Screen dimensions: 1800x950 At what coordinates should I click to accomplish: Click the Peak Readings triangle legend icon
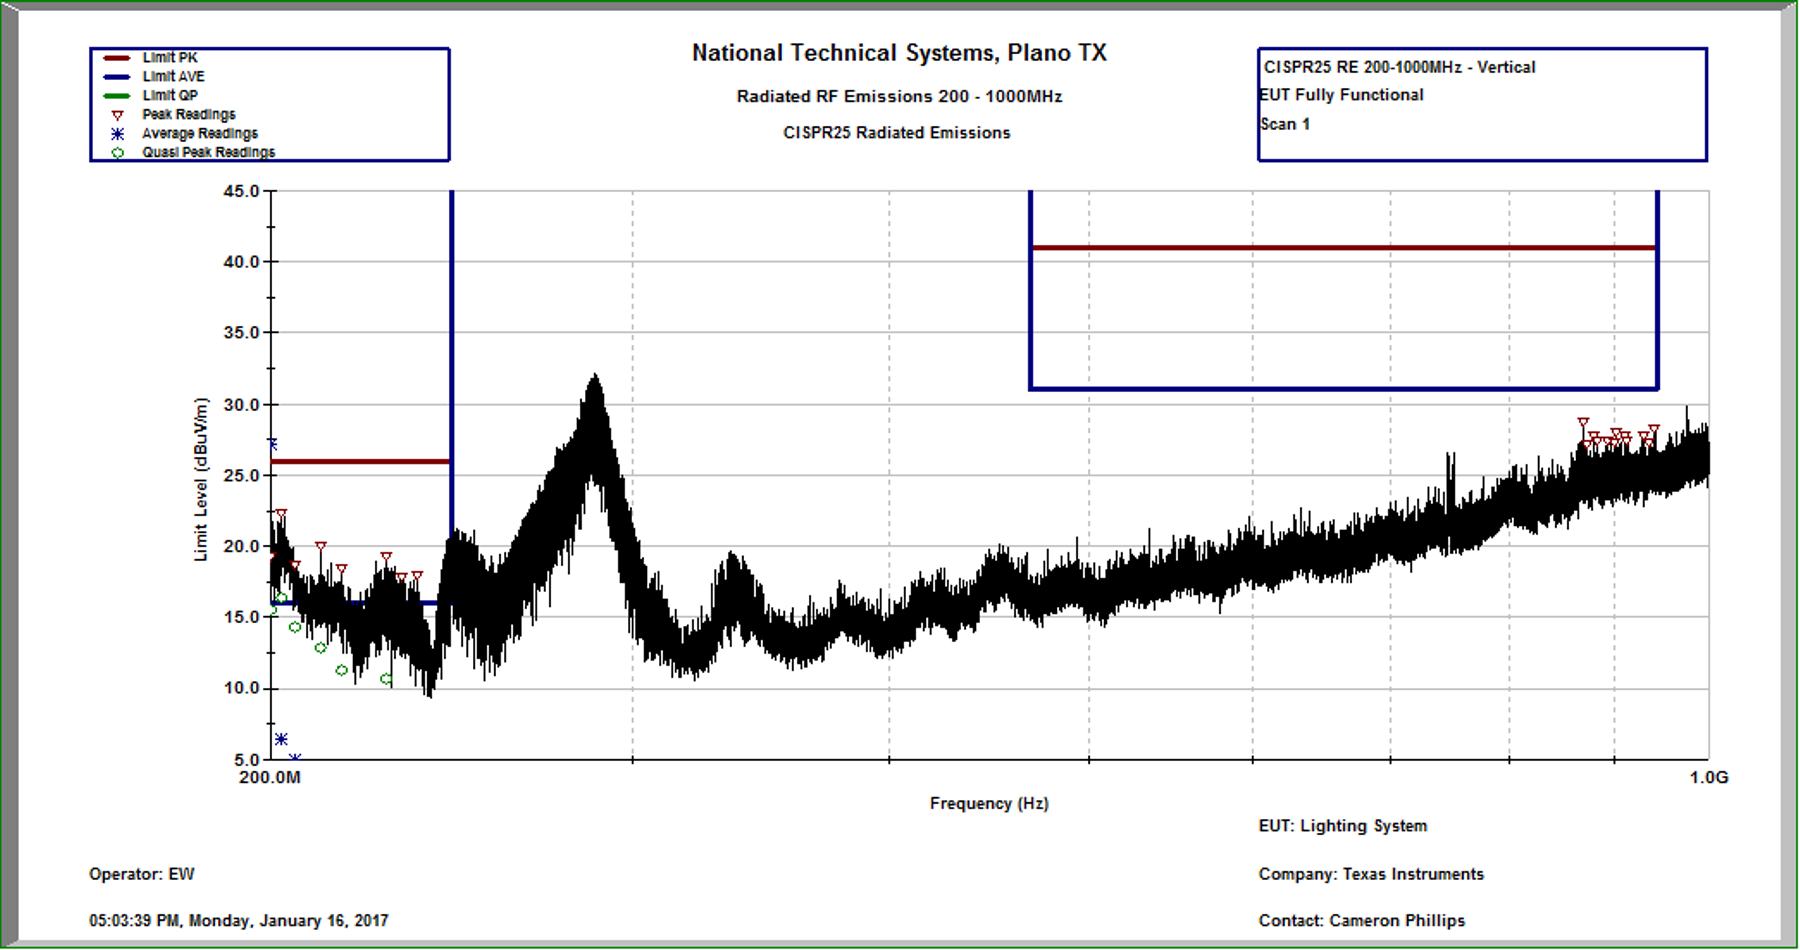(x=117, y=115)
